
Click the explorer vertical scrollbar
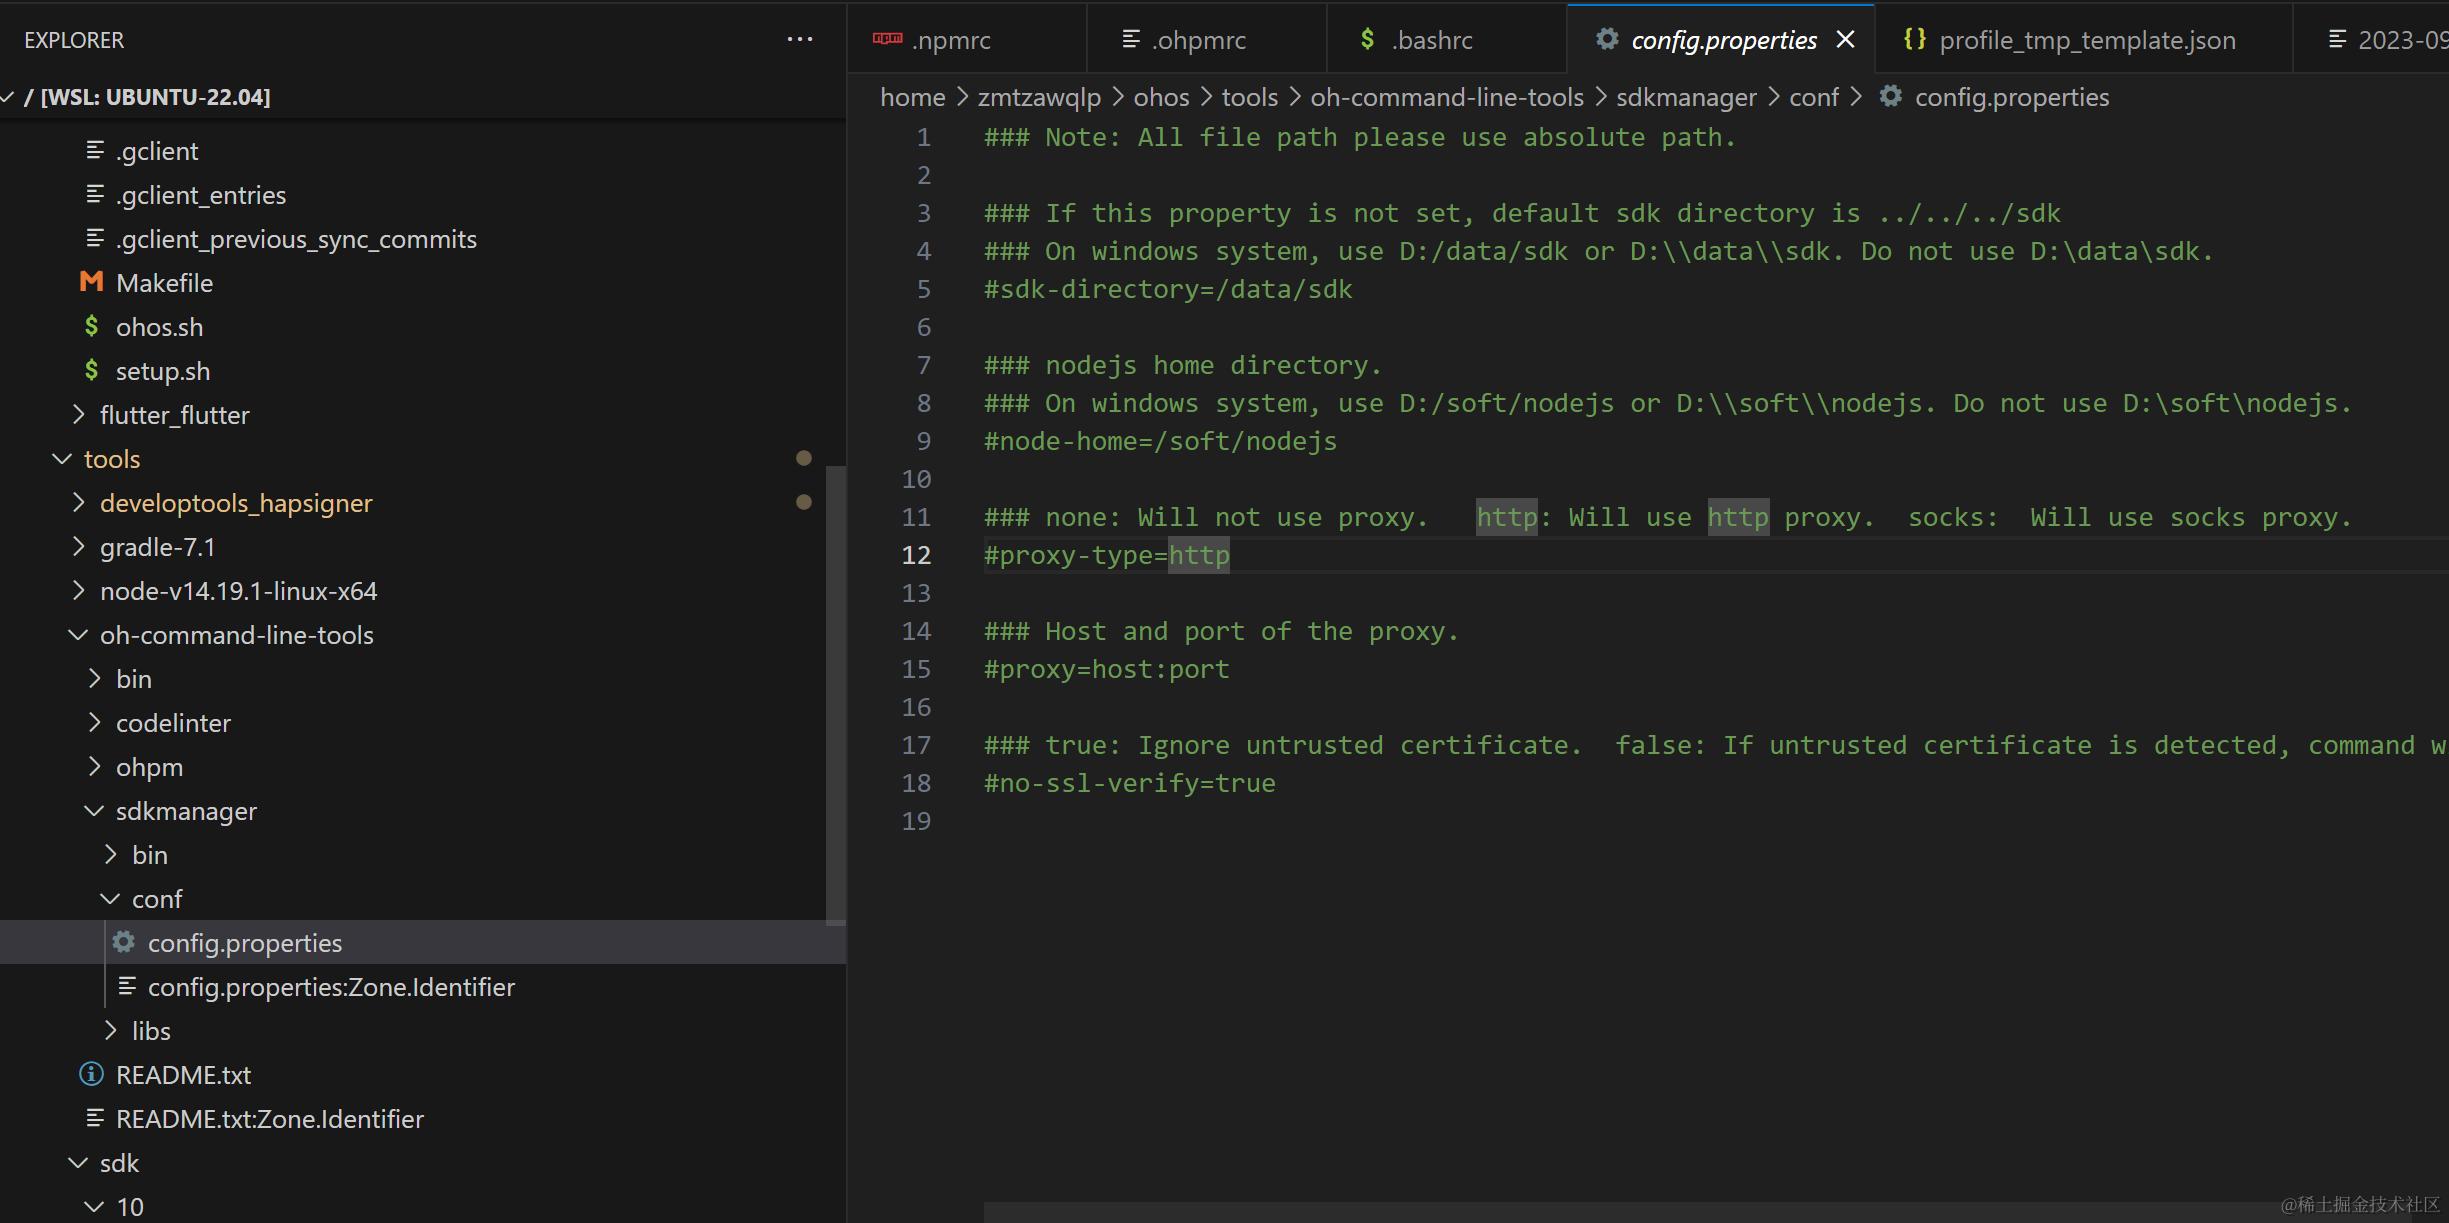coord(836,695)
